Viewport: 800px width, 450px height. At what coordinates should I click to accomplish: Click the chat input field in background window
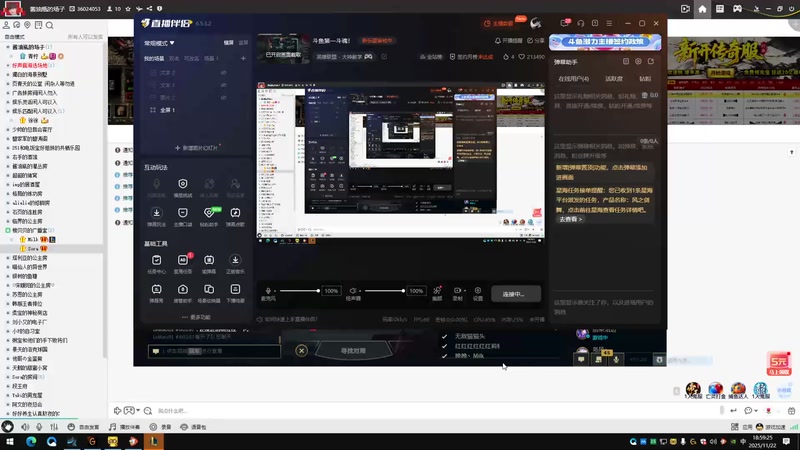point(434,411)
